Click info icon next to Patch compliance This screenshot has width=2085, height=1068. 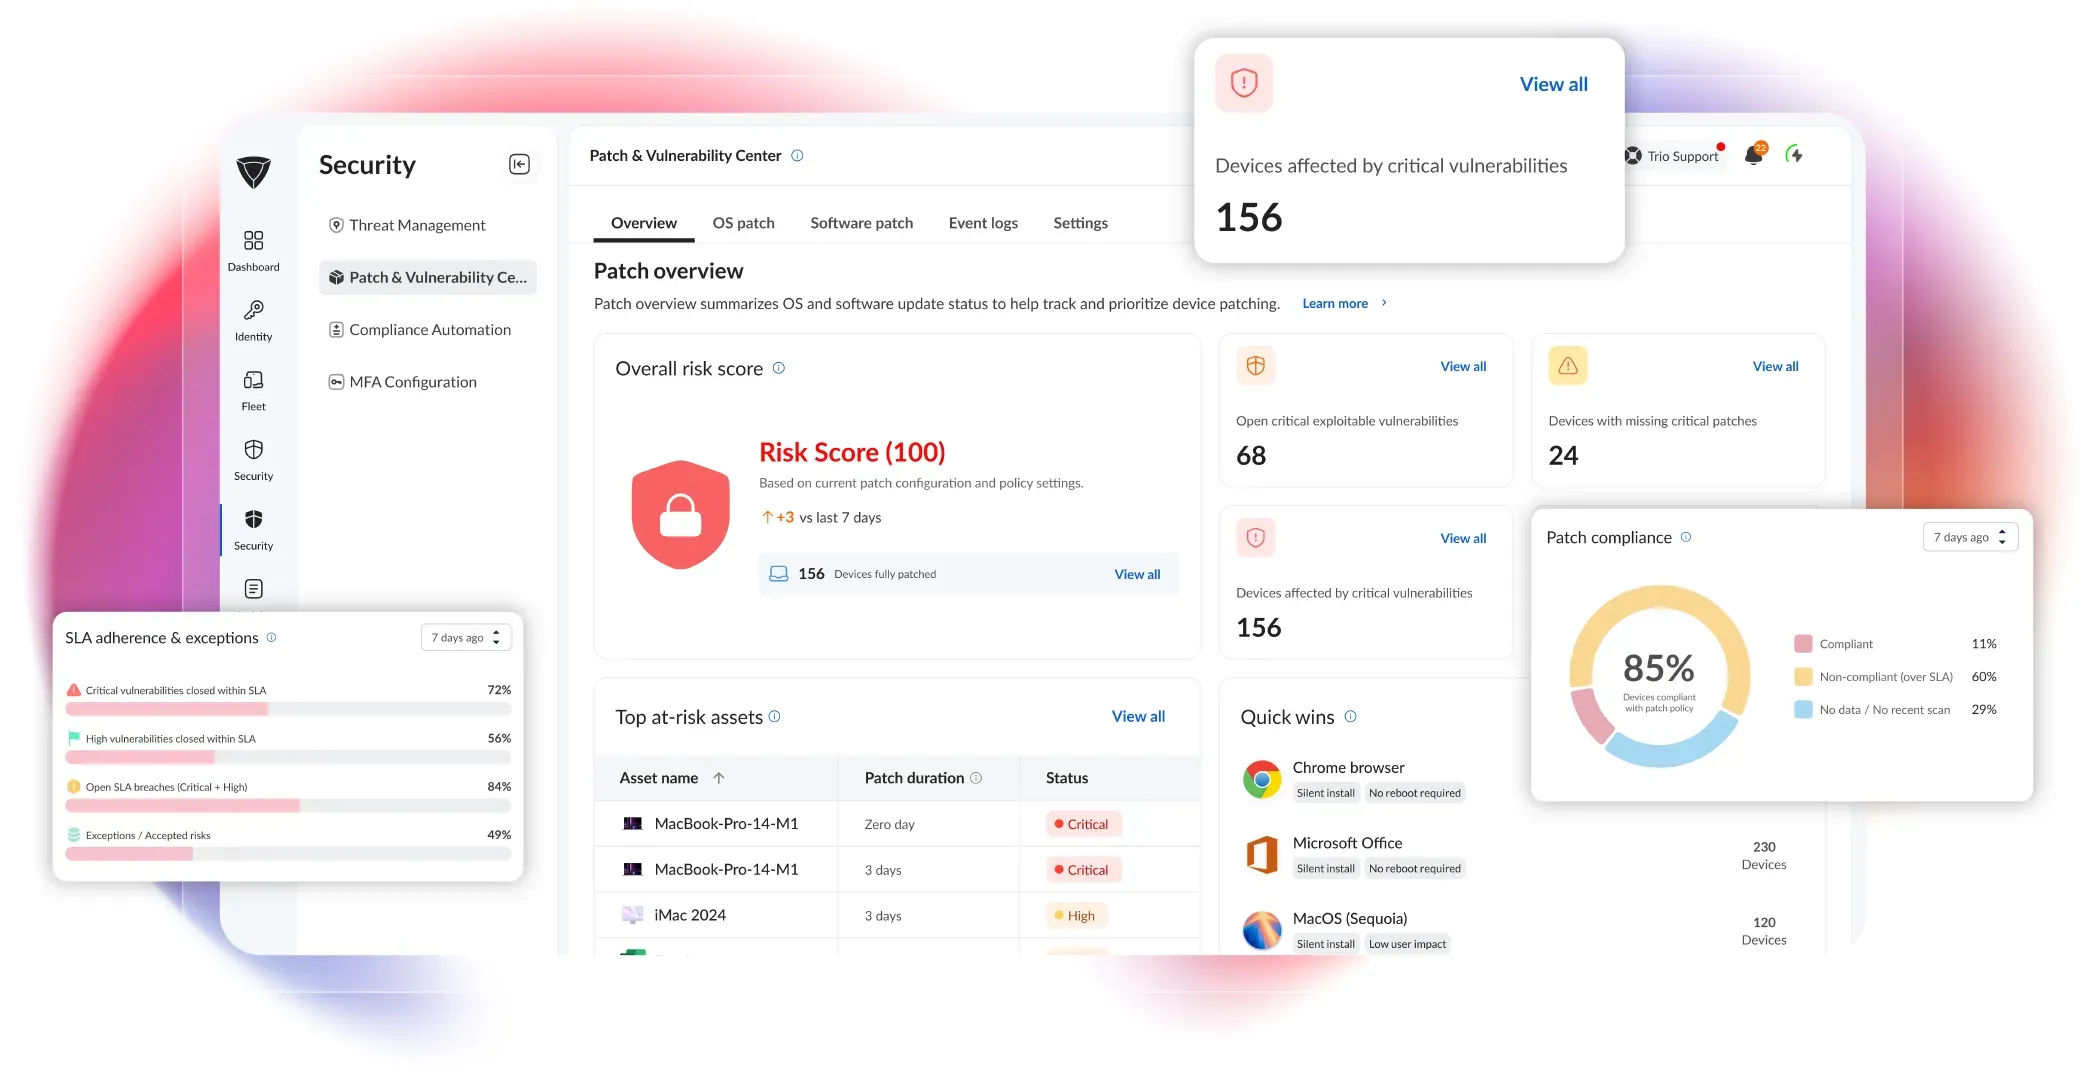(1686, 537)
